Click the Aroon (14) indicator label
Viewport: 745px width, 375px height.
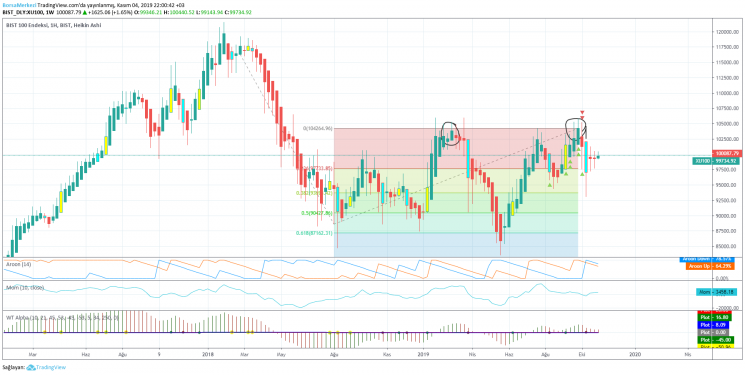[x=18, y=264]
